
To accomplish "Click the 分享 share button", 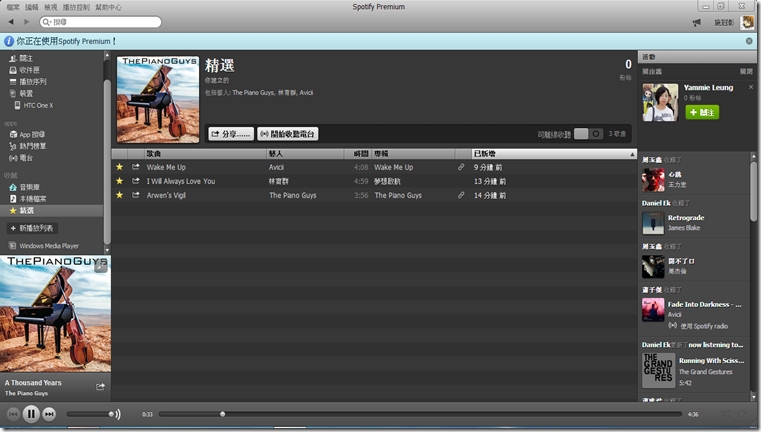I will pos(231,134).
